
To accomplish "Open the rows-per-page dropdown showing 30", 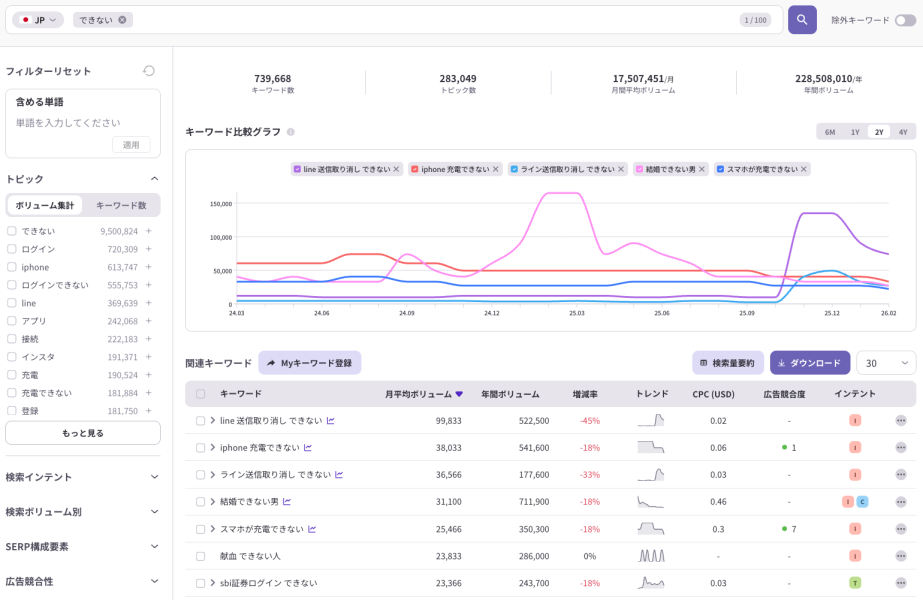I will coord(885,363).
